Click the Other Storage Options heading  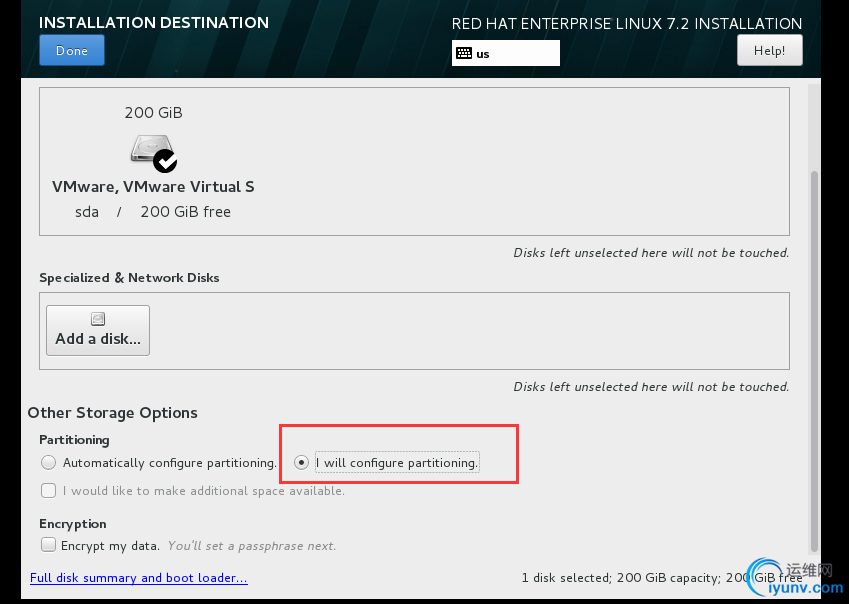[x=113, y=413]
